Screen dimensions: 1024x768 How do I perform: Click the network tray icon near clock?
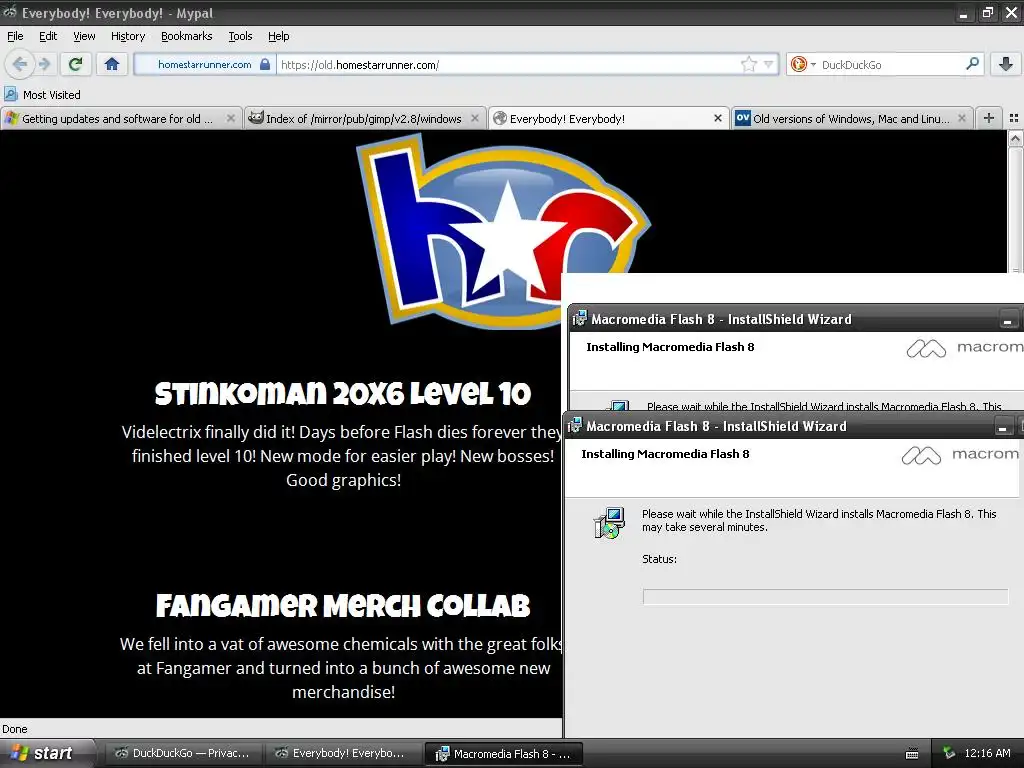[948, 753]
